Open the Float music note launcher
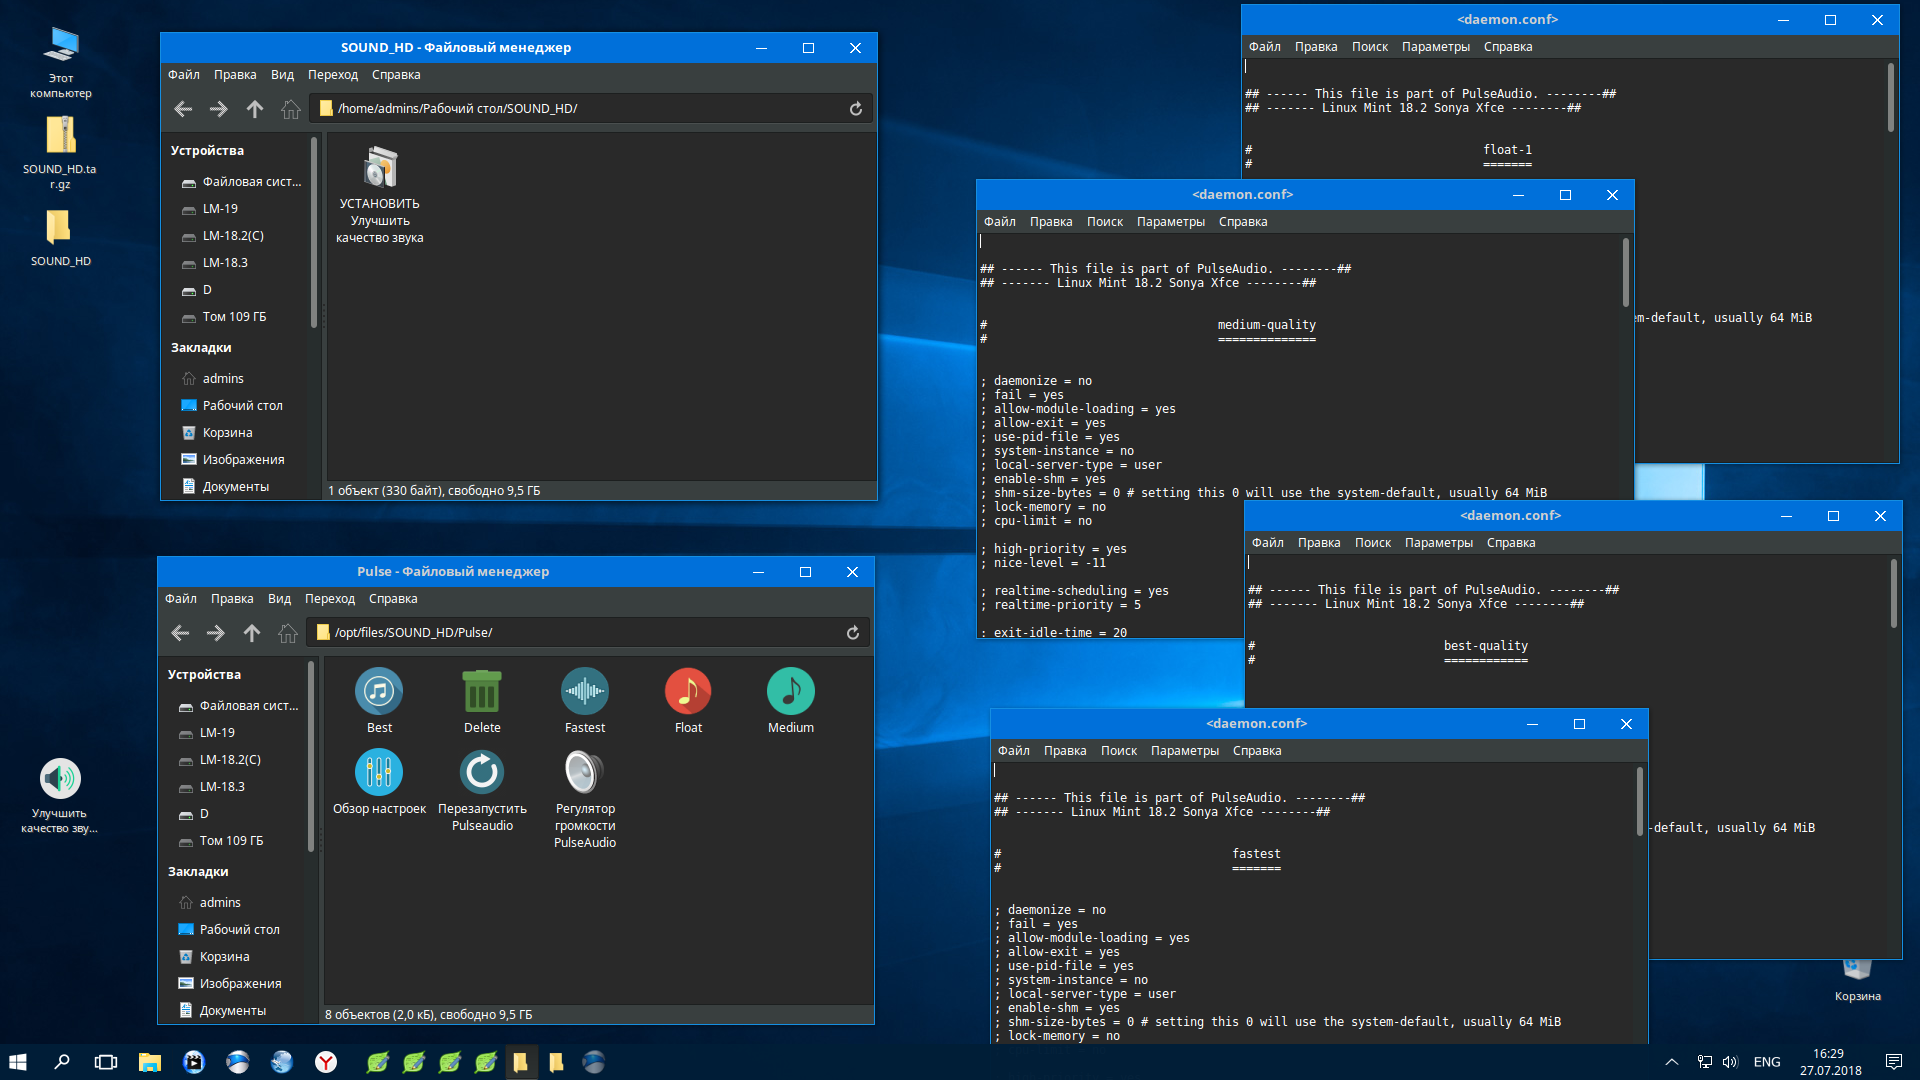This screenshot has width=1920, height=1080. [688, 692]
